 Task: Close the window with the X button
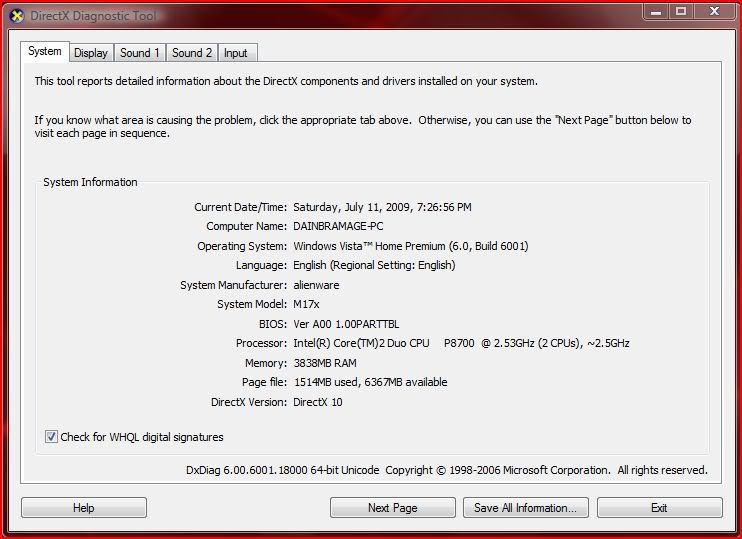(715, 11)
